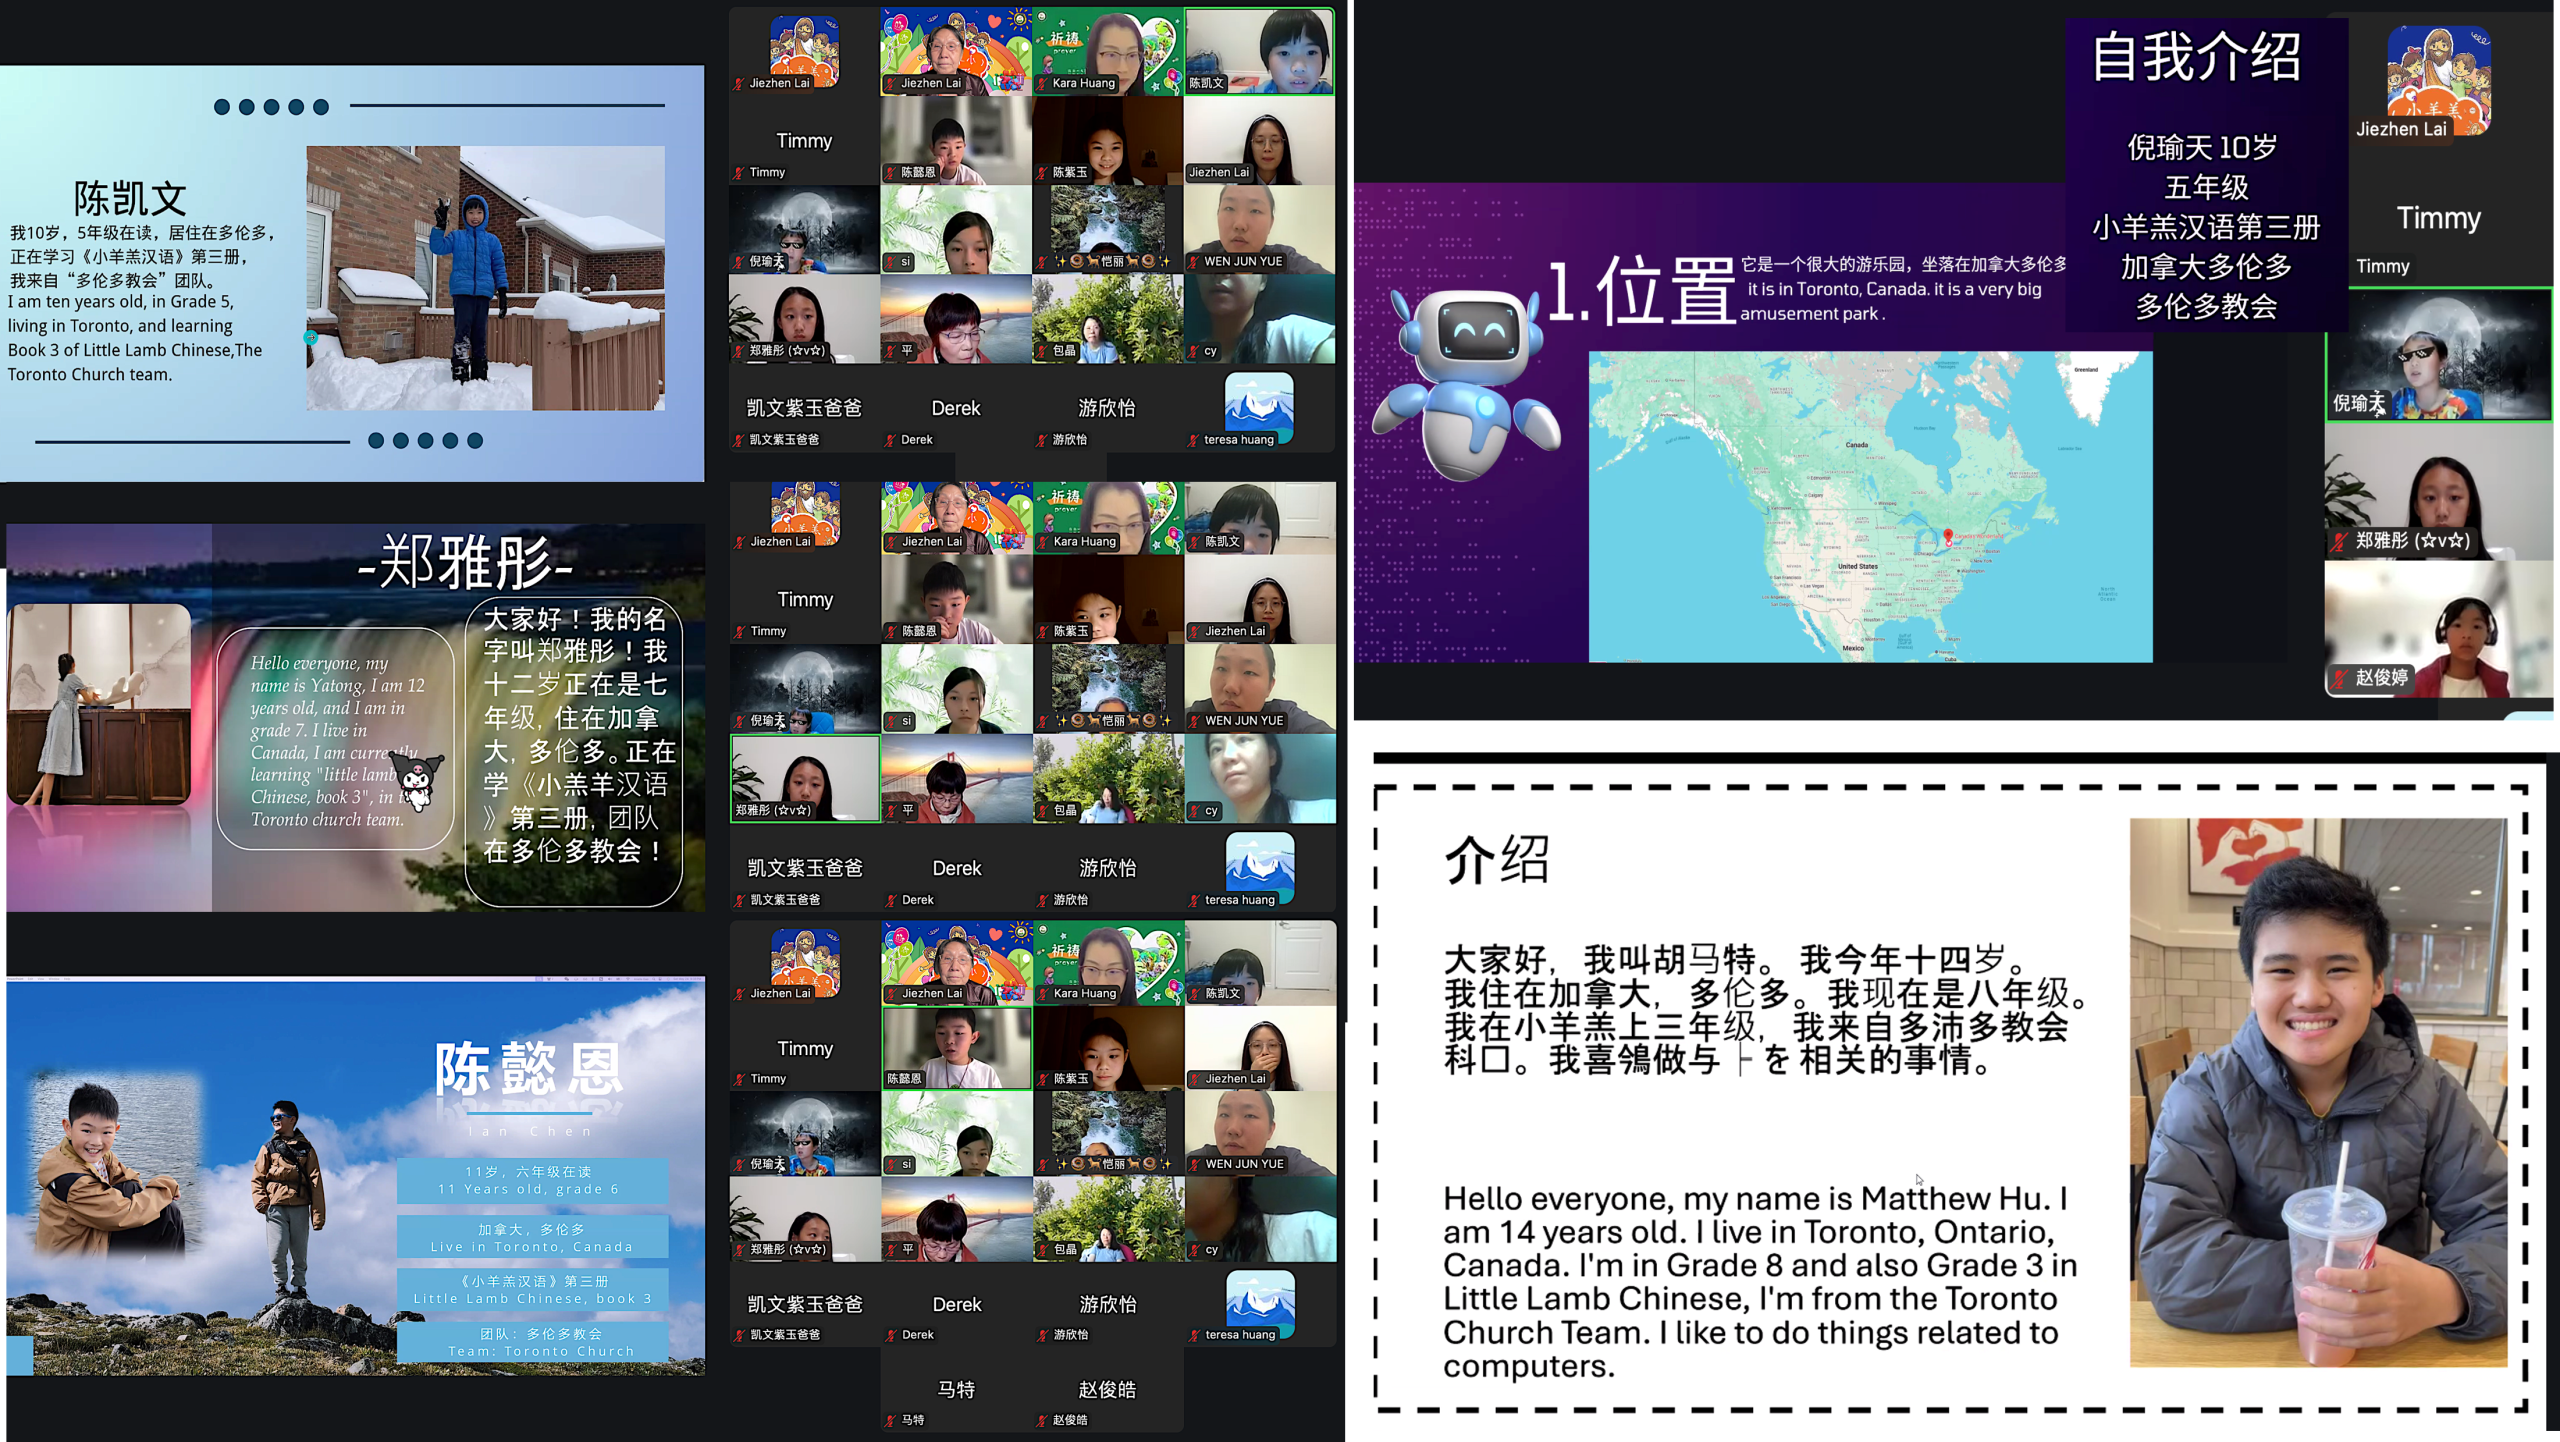Click Matthew Hu's photo holding a drink
Screen dimensions: 2560x1442
click(2318, 1092)
